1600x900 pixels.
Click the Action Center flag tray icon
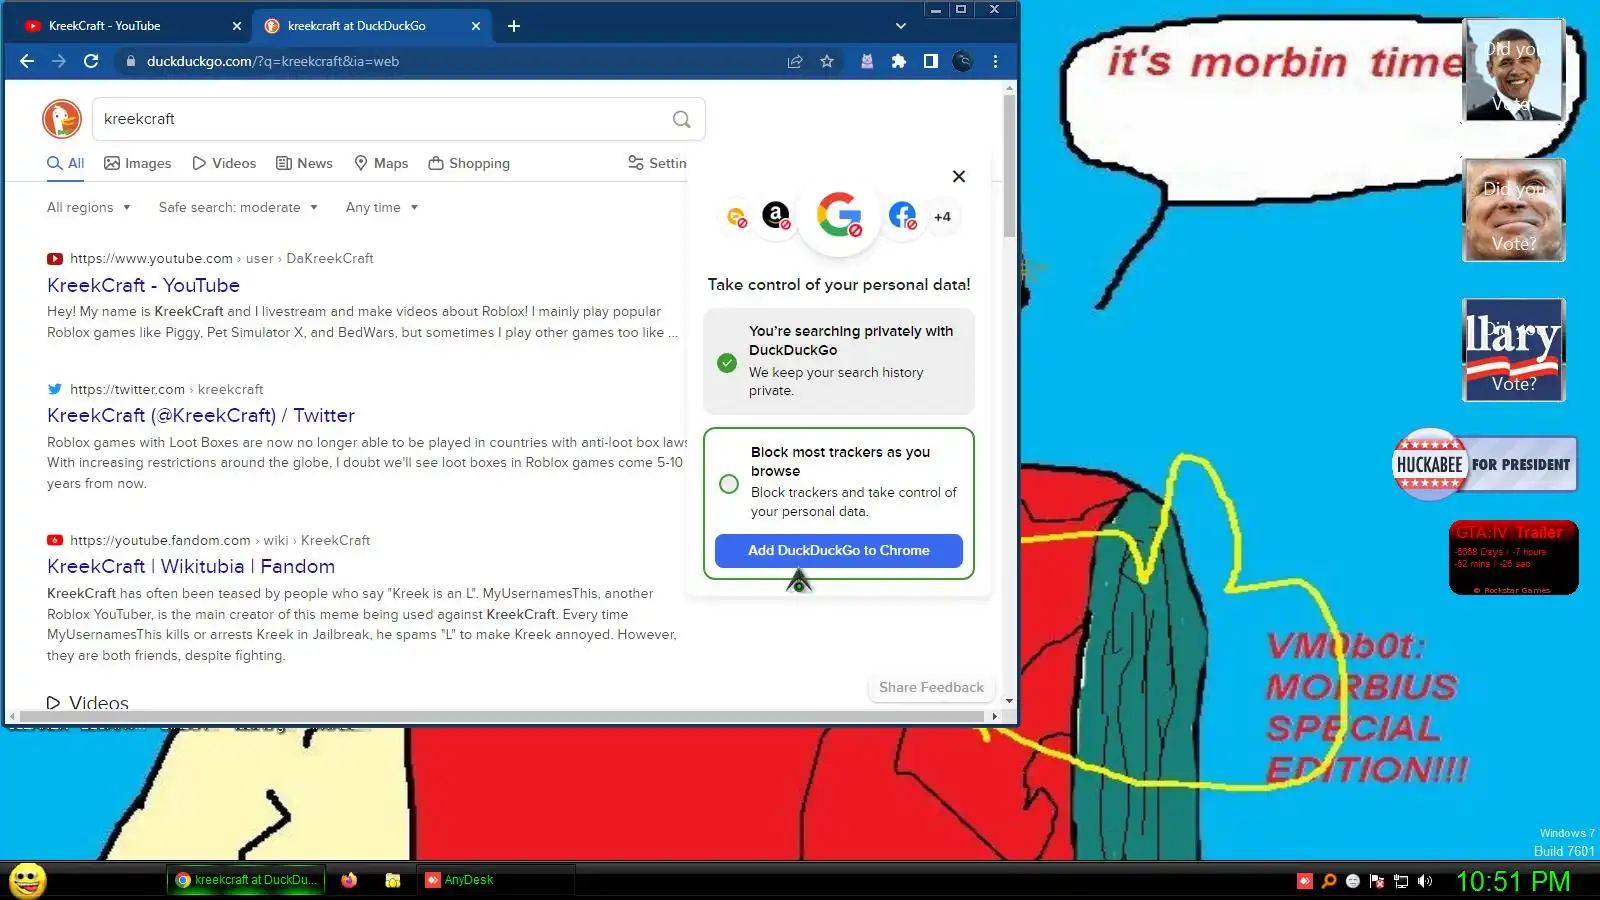click(x=1377, y=881)
